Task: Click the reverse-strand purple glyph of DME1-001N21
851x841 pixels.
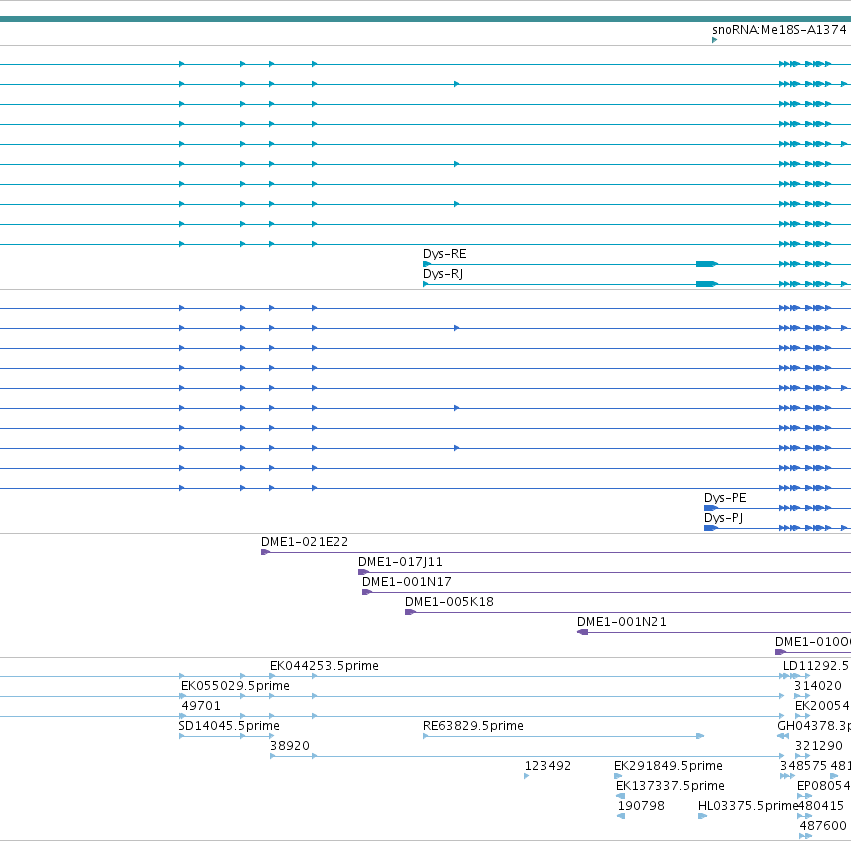Action: pyautogui.click(x=582, y=633)
